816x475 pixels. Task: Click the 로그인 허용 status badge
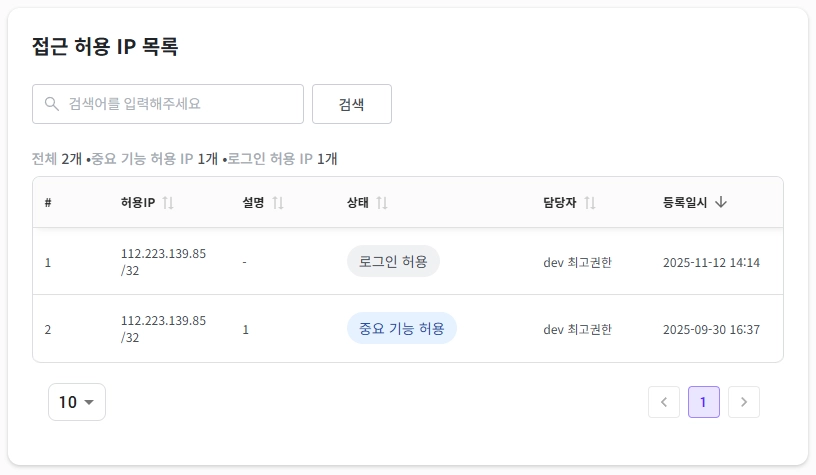[x=393, y=261]
